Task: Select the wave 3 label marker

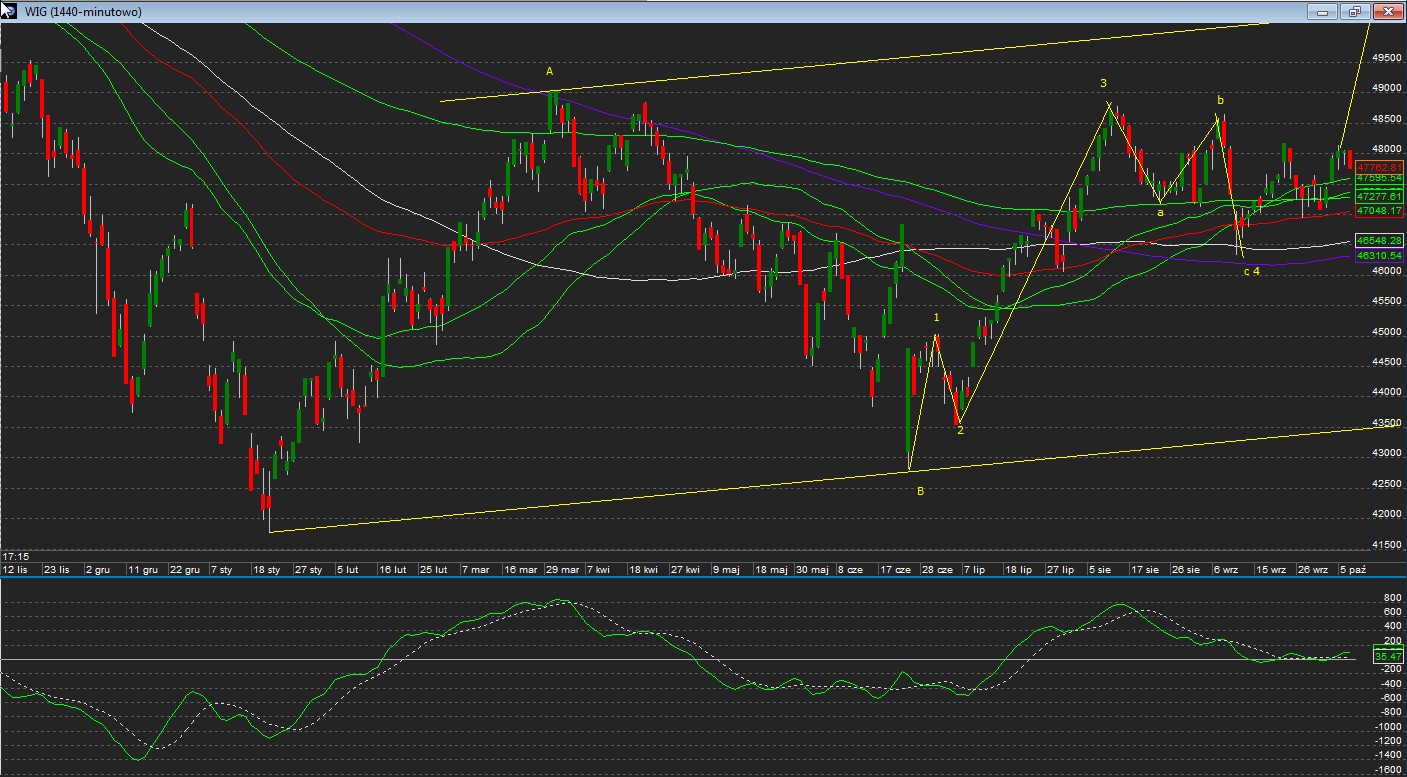Action: [1103, 83]
